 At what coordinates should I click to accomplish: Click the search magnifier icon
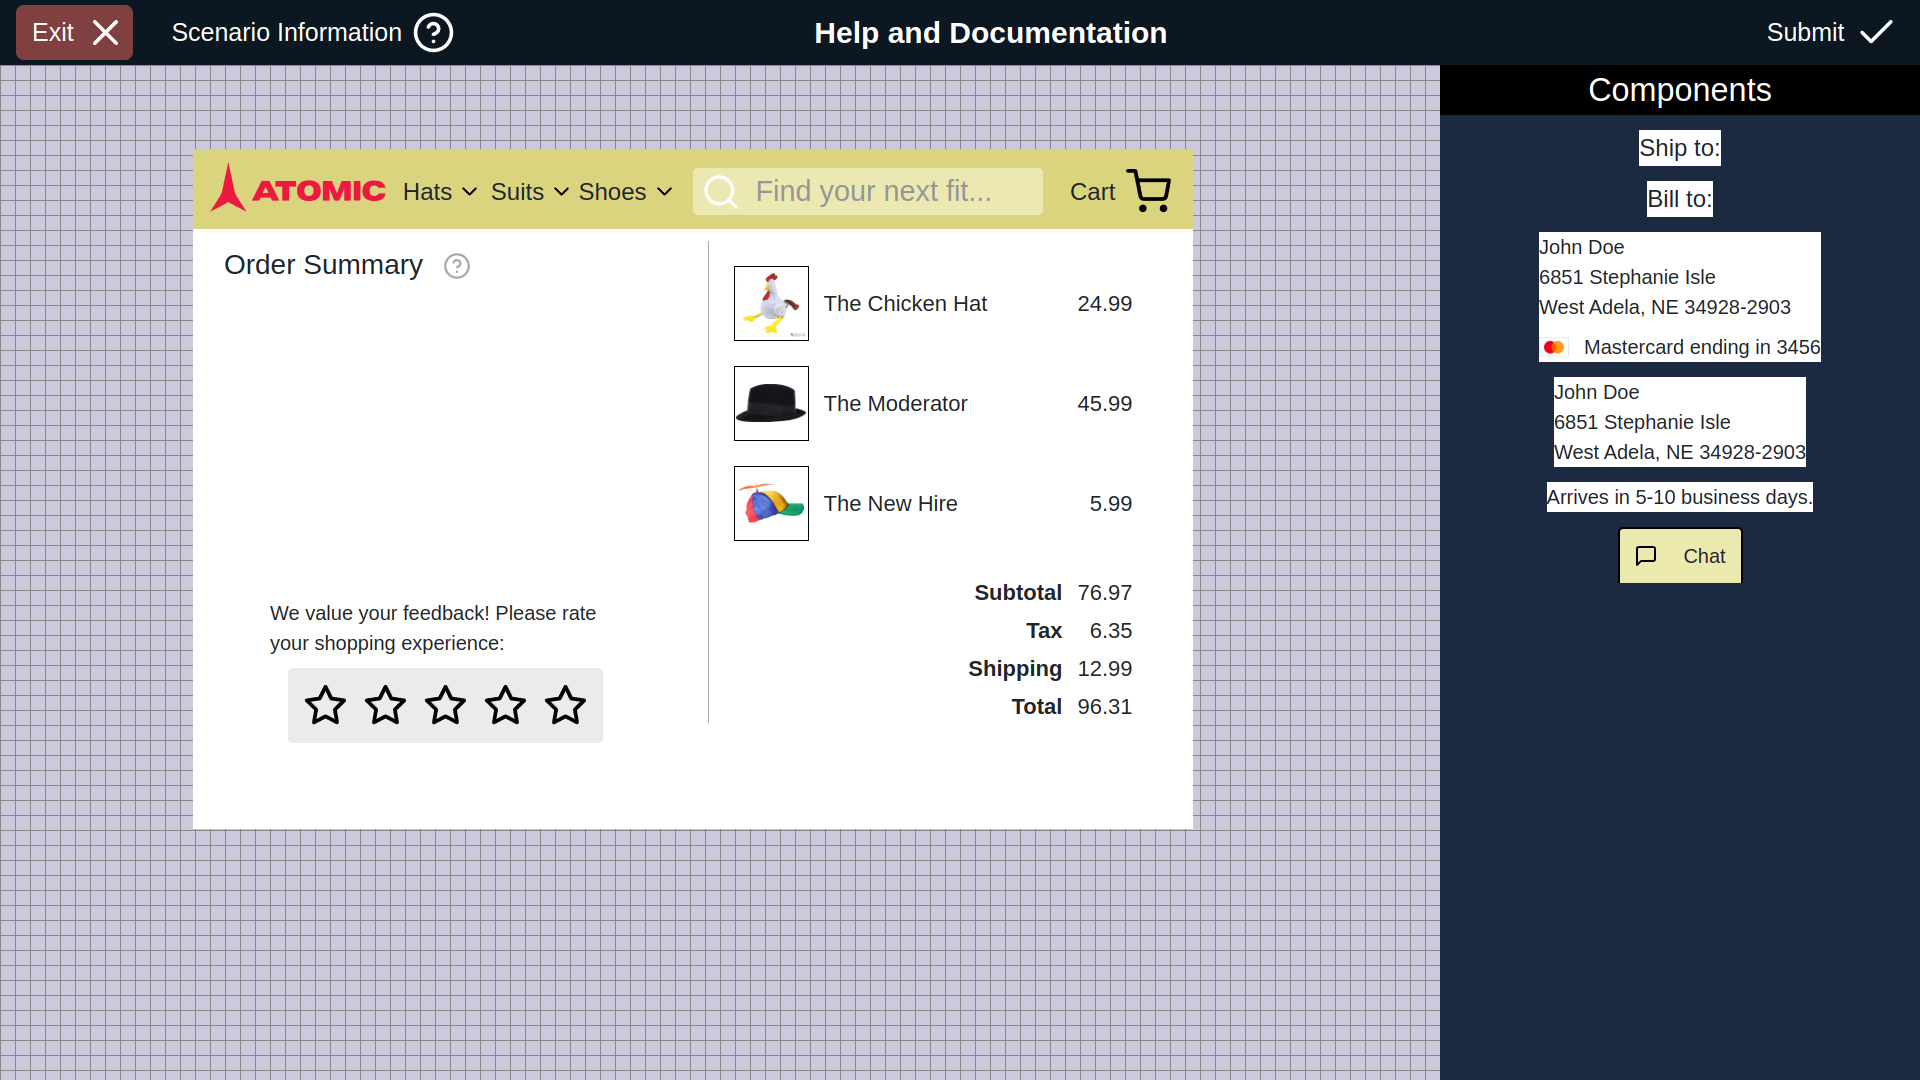pyautogui.click(x=721, y=192)
